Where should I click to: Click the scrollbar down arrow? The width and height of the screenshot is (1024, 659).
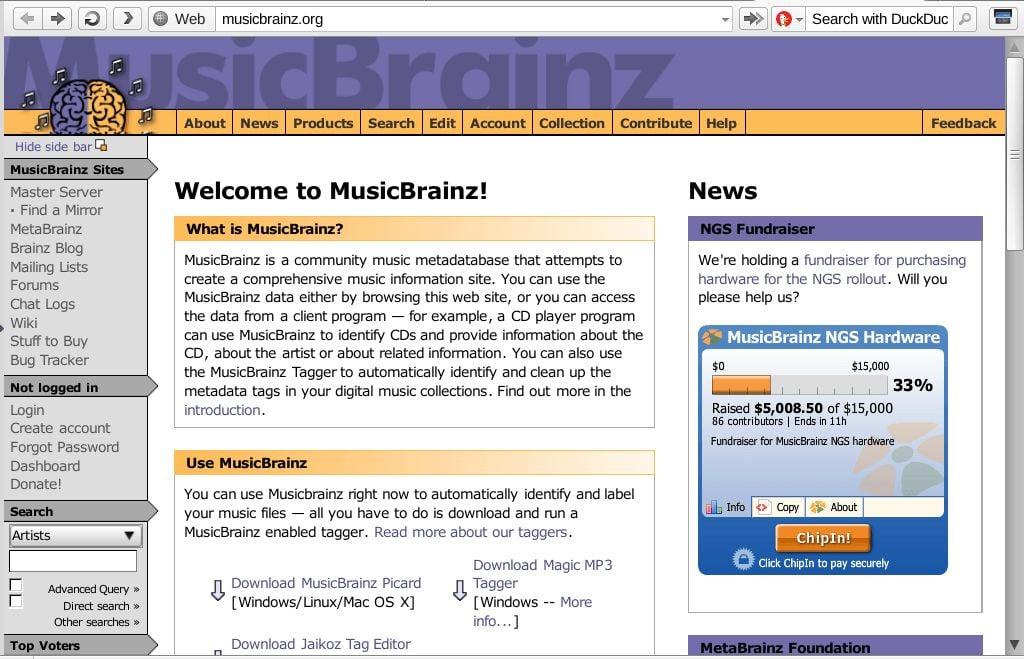pyautogui.click(x=1014, y=645)
